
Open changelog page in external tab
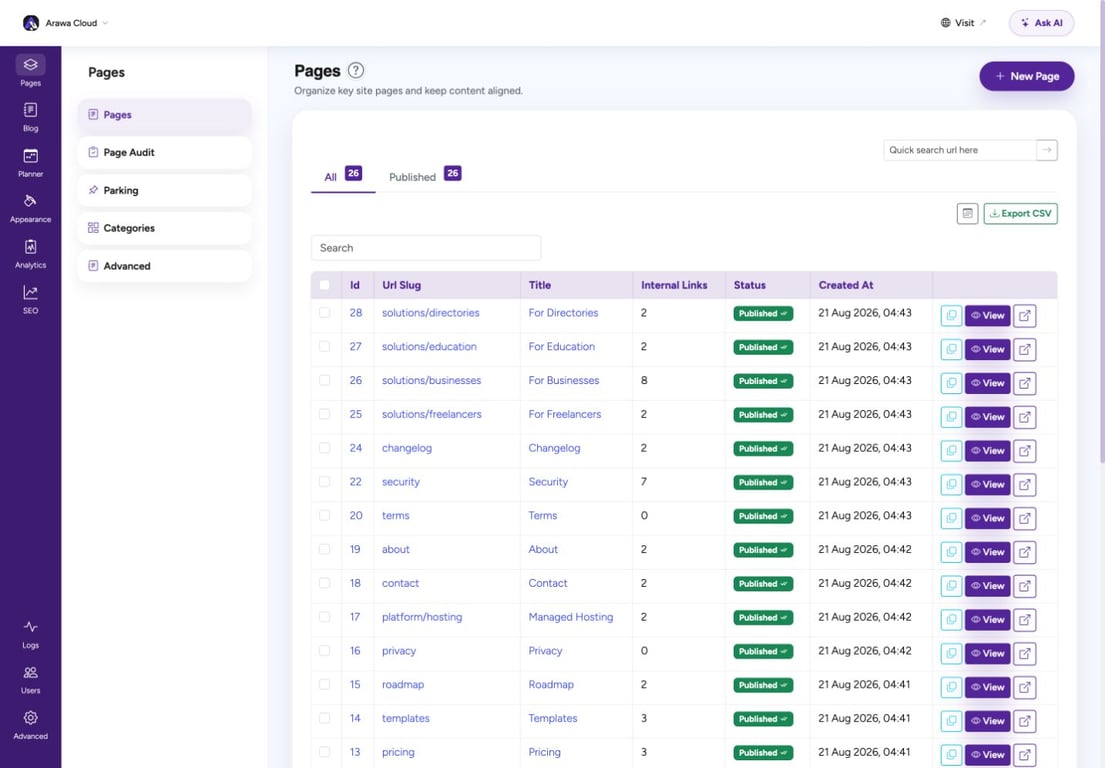point(1025,451)
